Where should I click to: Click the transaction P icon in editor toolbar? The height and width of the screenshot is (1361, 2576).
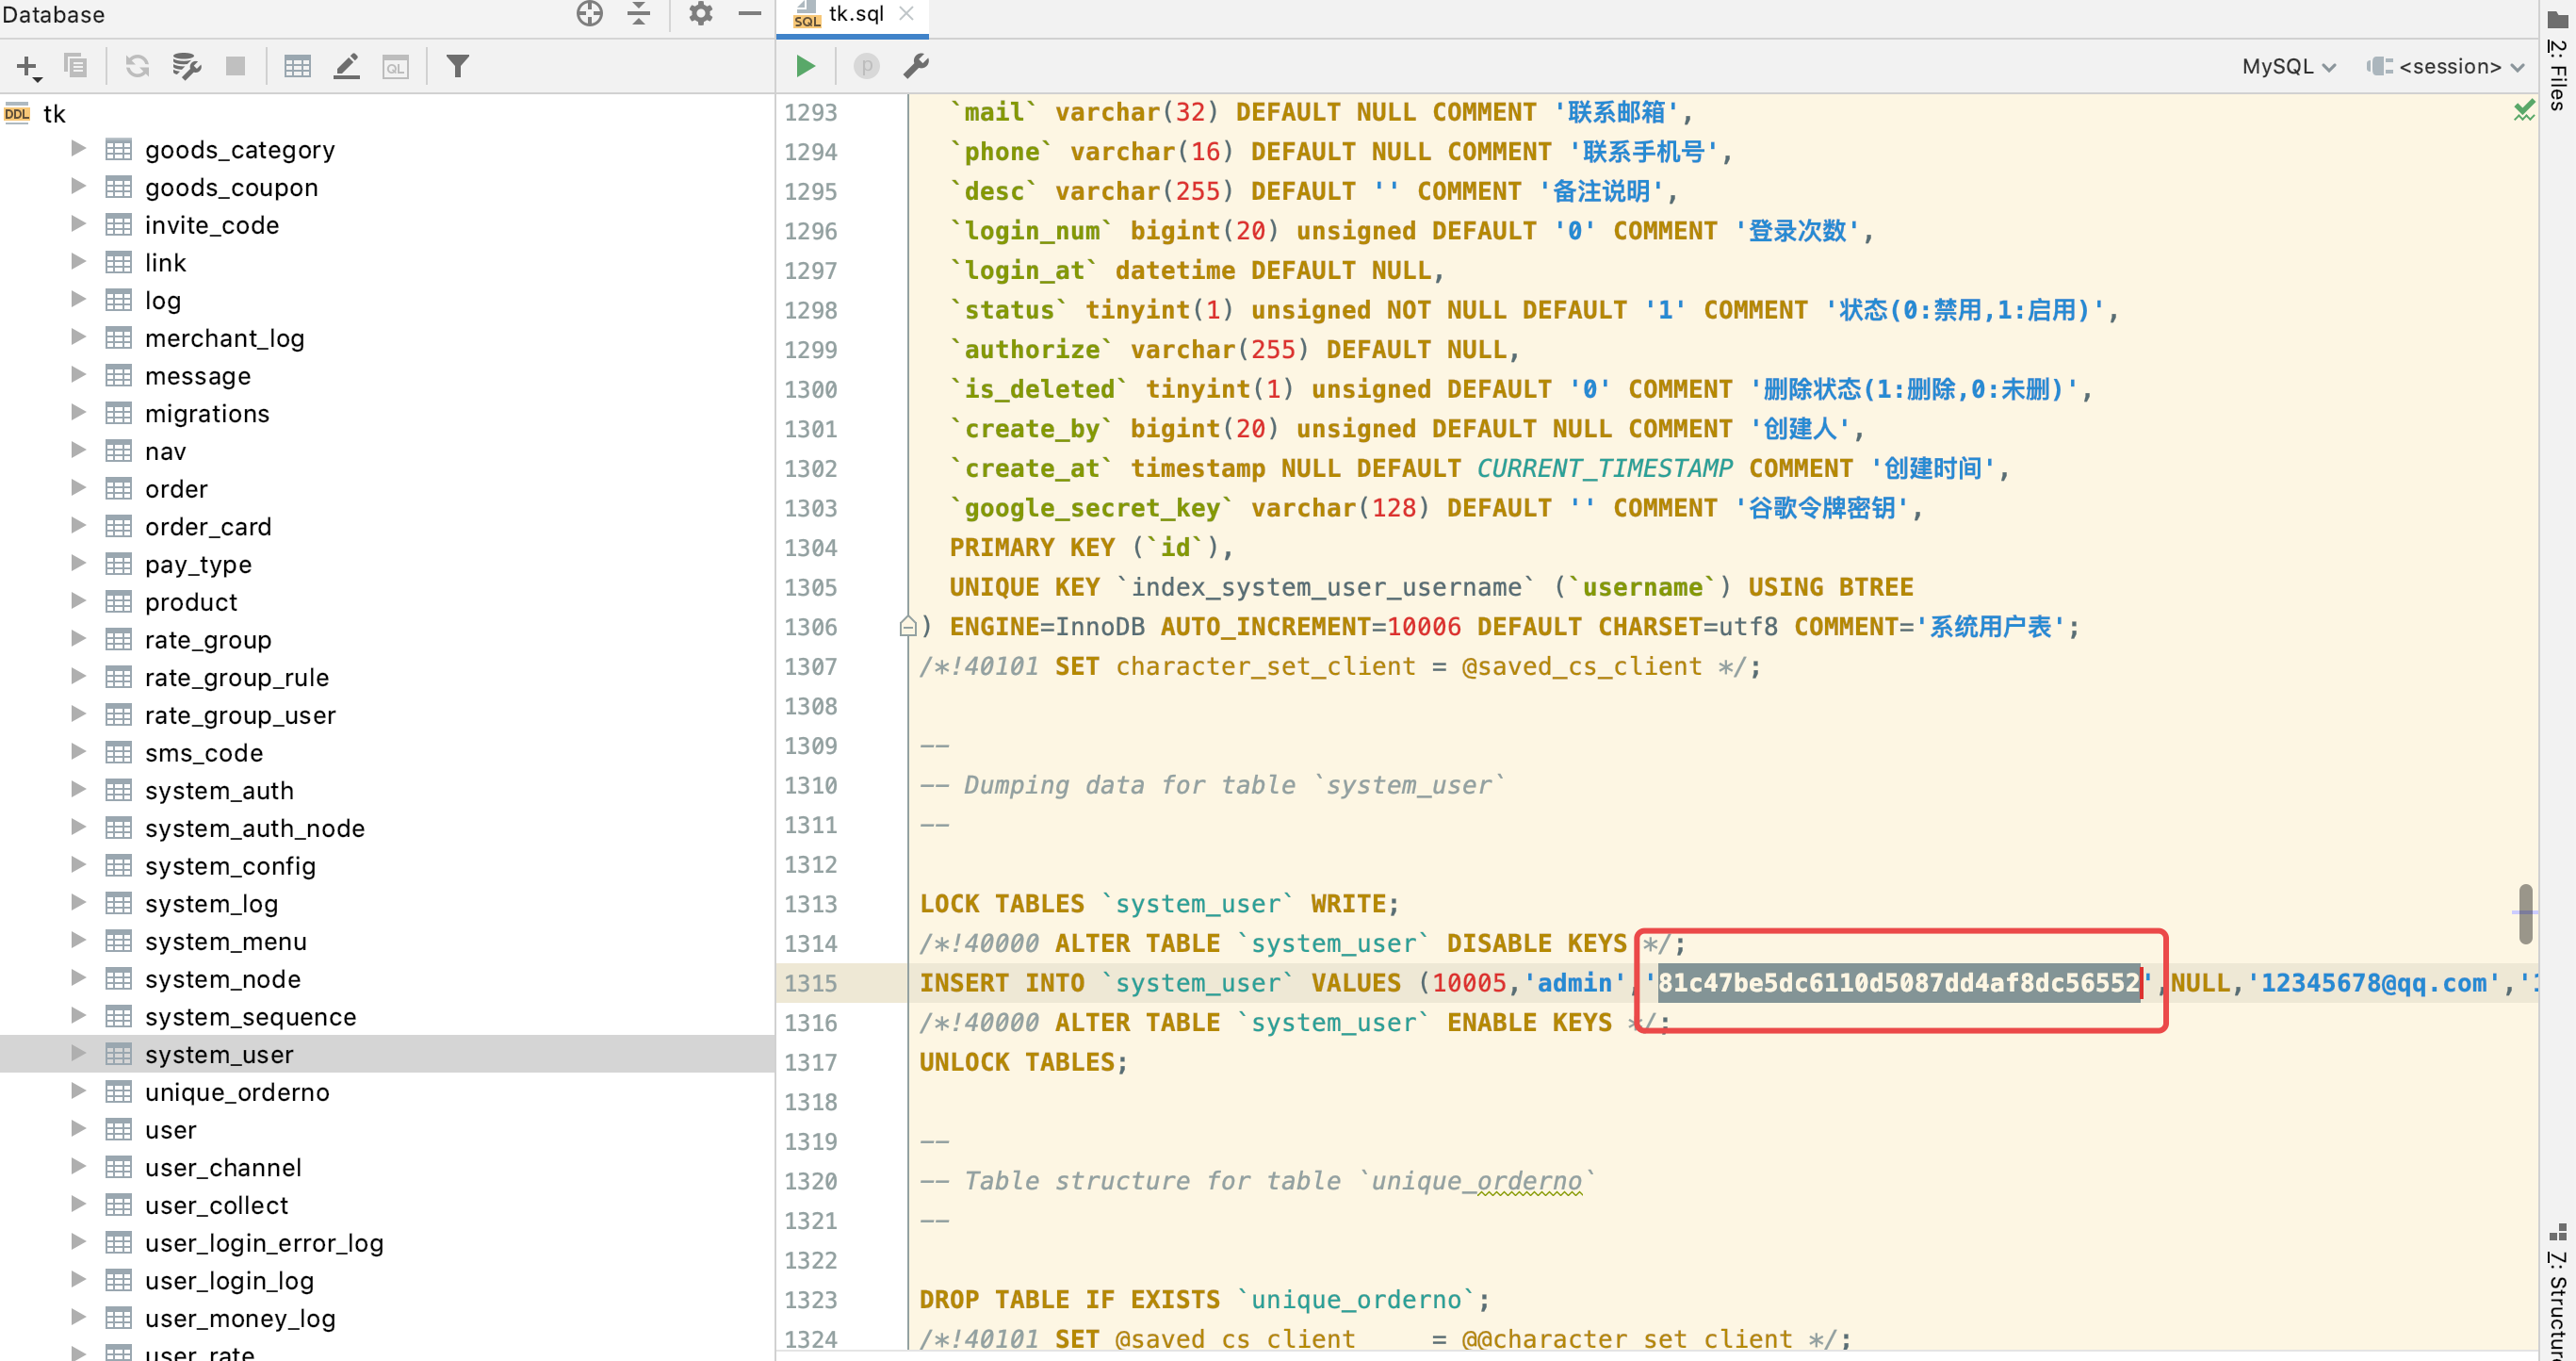(x=866, y=66)
